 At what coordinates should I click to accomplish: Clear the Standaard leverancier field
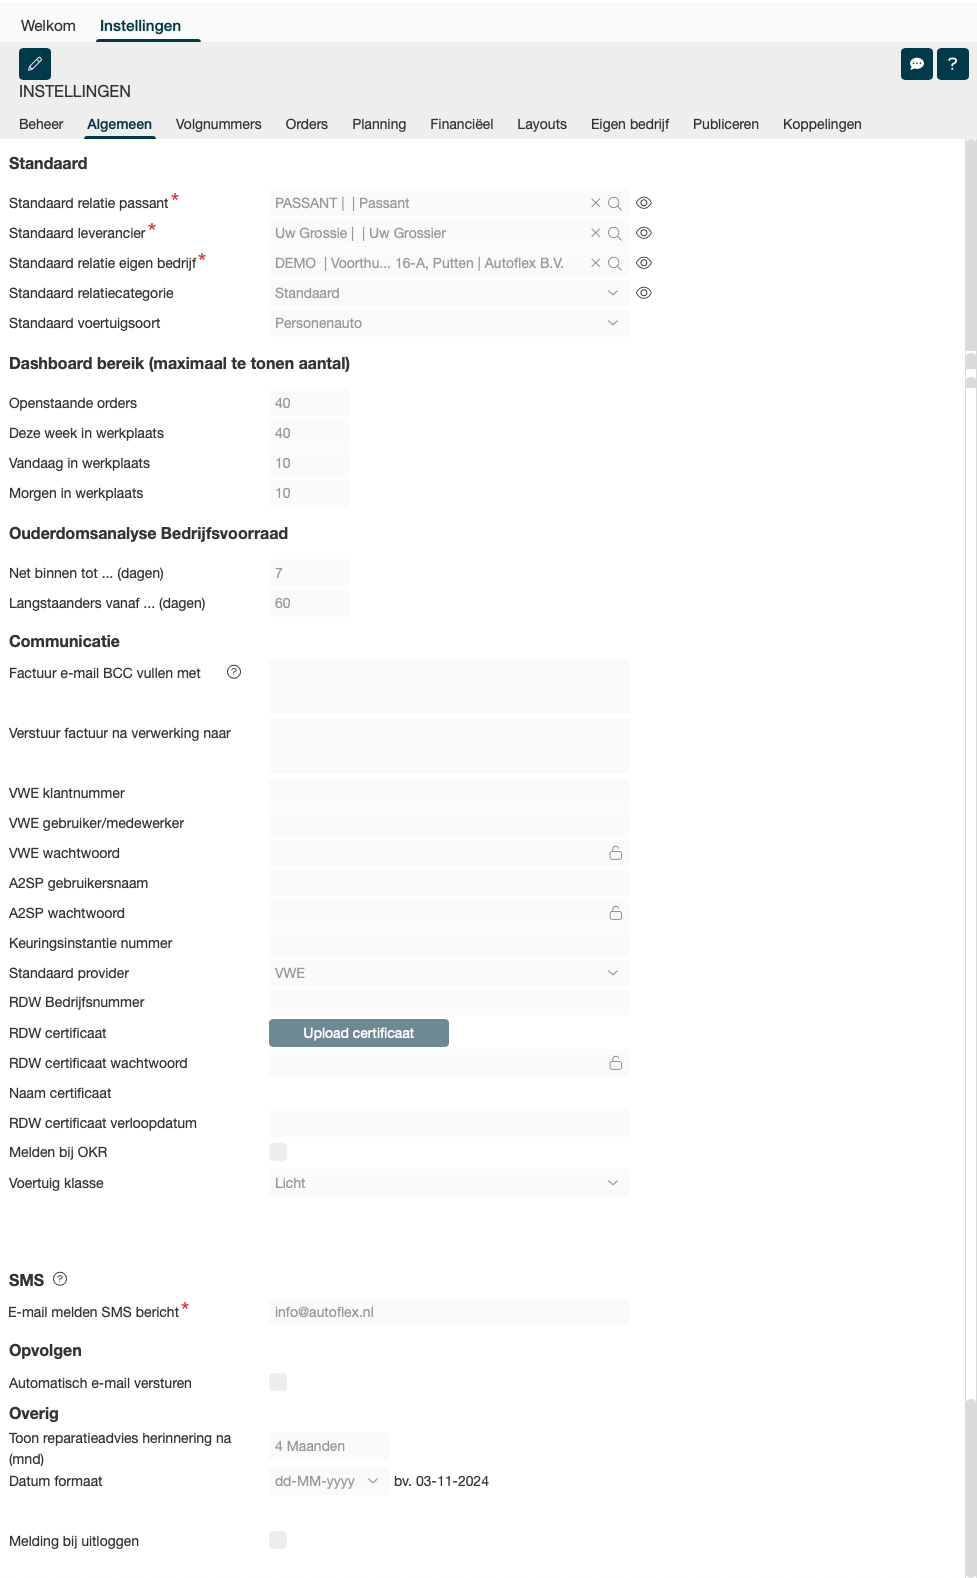pos(596,233)
